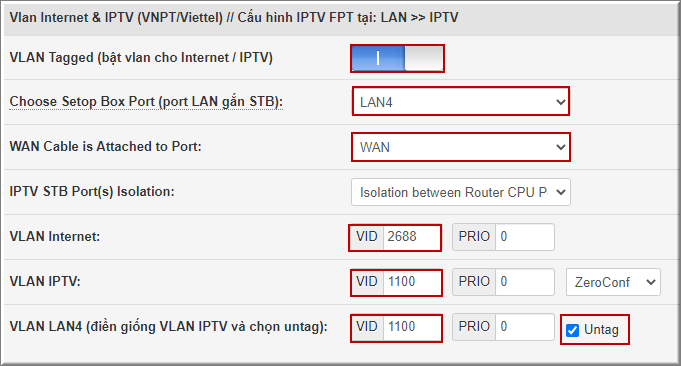This screenshot has height=366, width=681.
Task: Expand the IPTV STB Port Isolation dropdown
Action: pyautogui.click(x=461, y=192)
